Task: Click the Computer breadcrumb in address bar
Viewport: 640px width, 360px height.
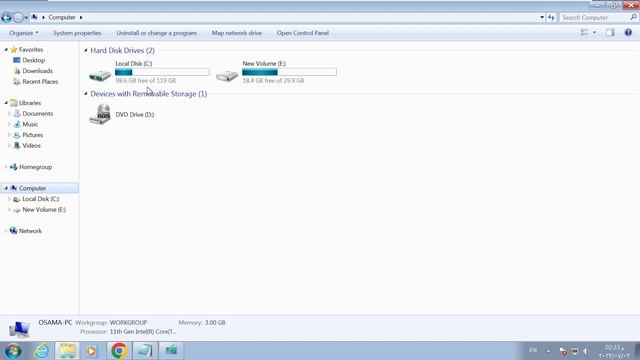Action: coord(62,18)
